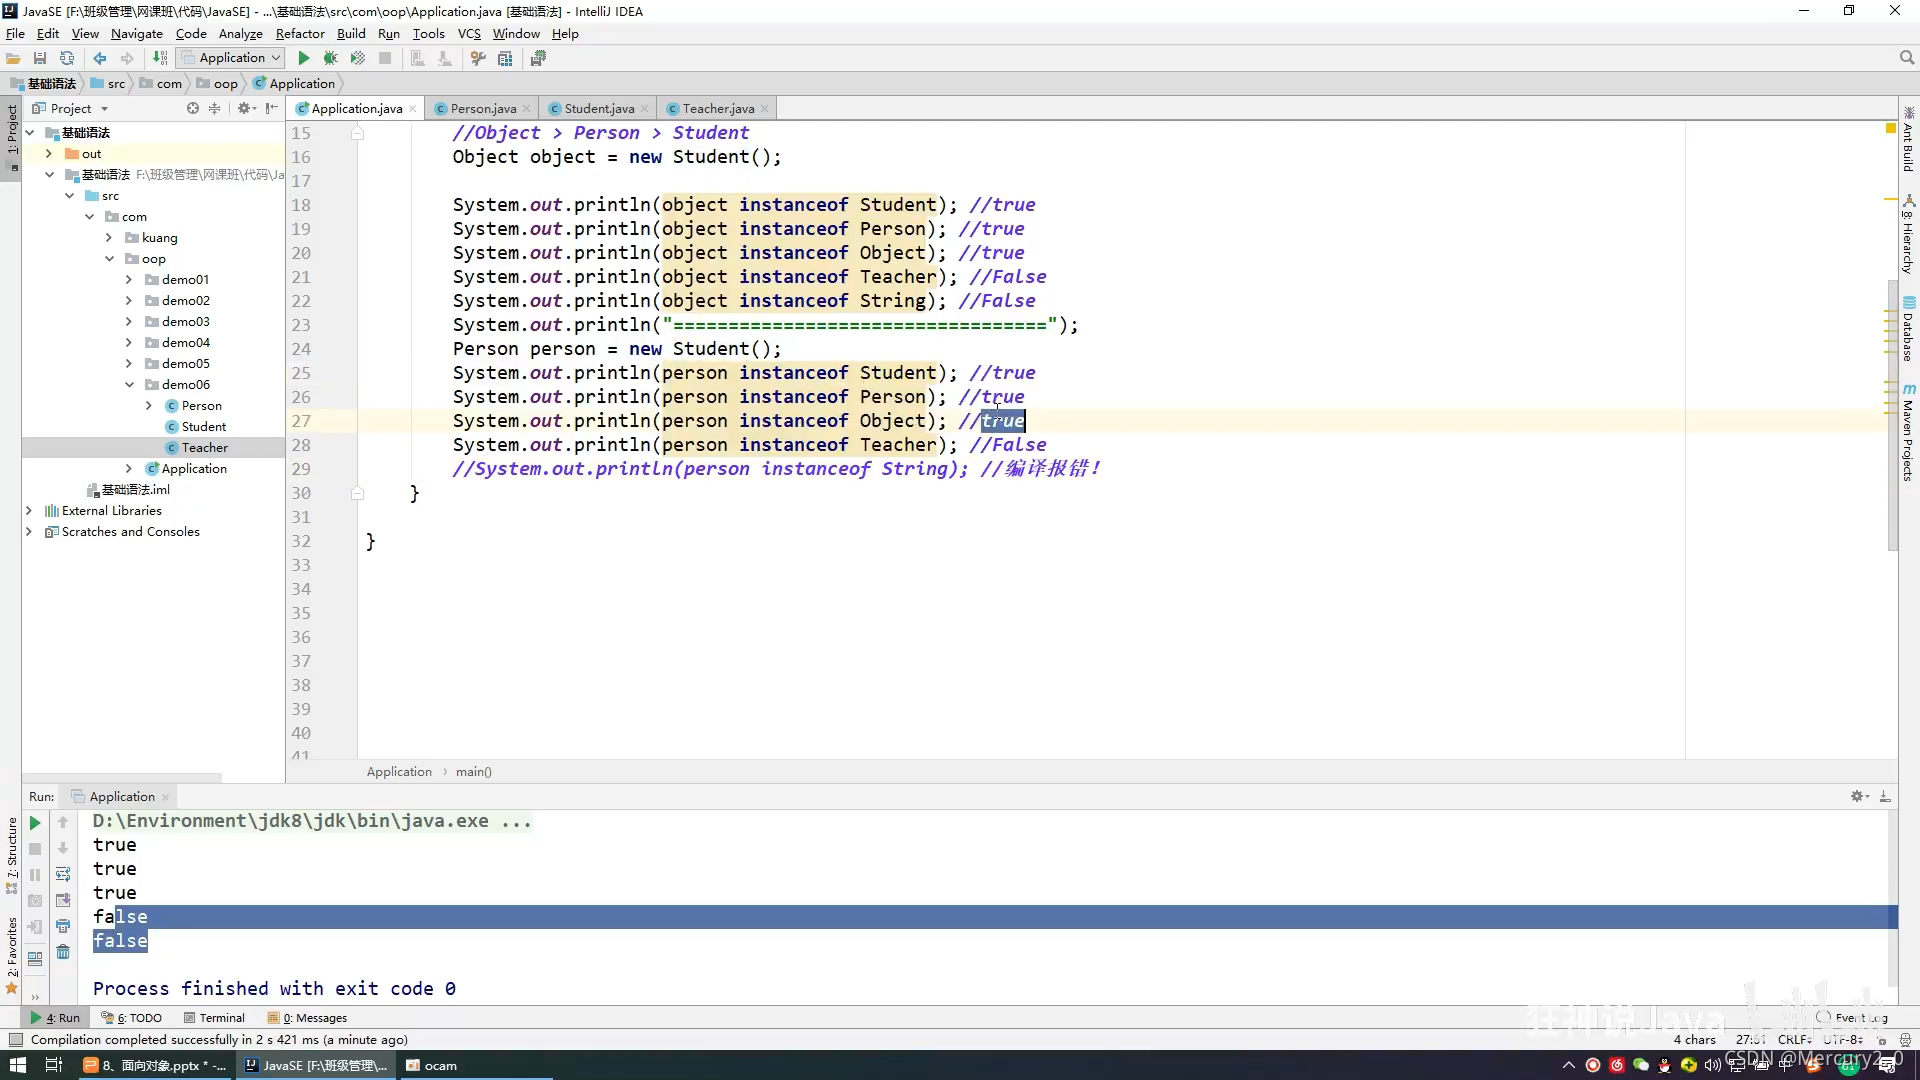Expand External Libraries node
The width and height of the screenshot is (1920, 1080).
click(x=29, y=511)
